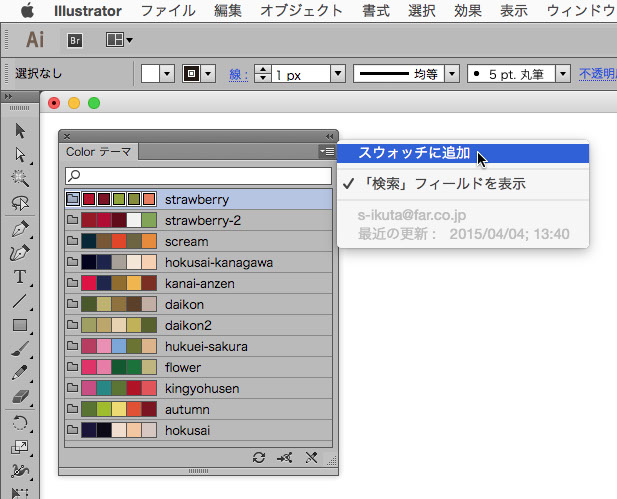The image size is (617, 499).
Task: Open the brush definition dropdown
Action: (563, 74)
